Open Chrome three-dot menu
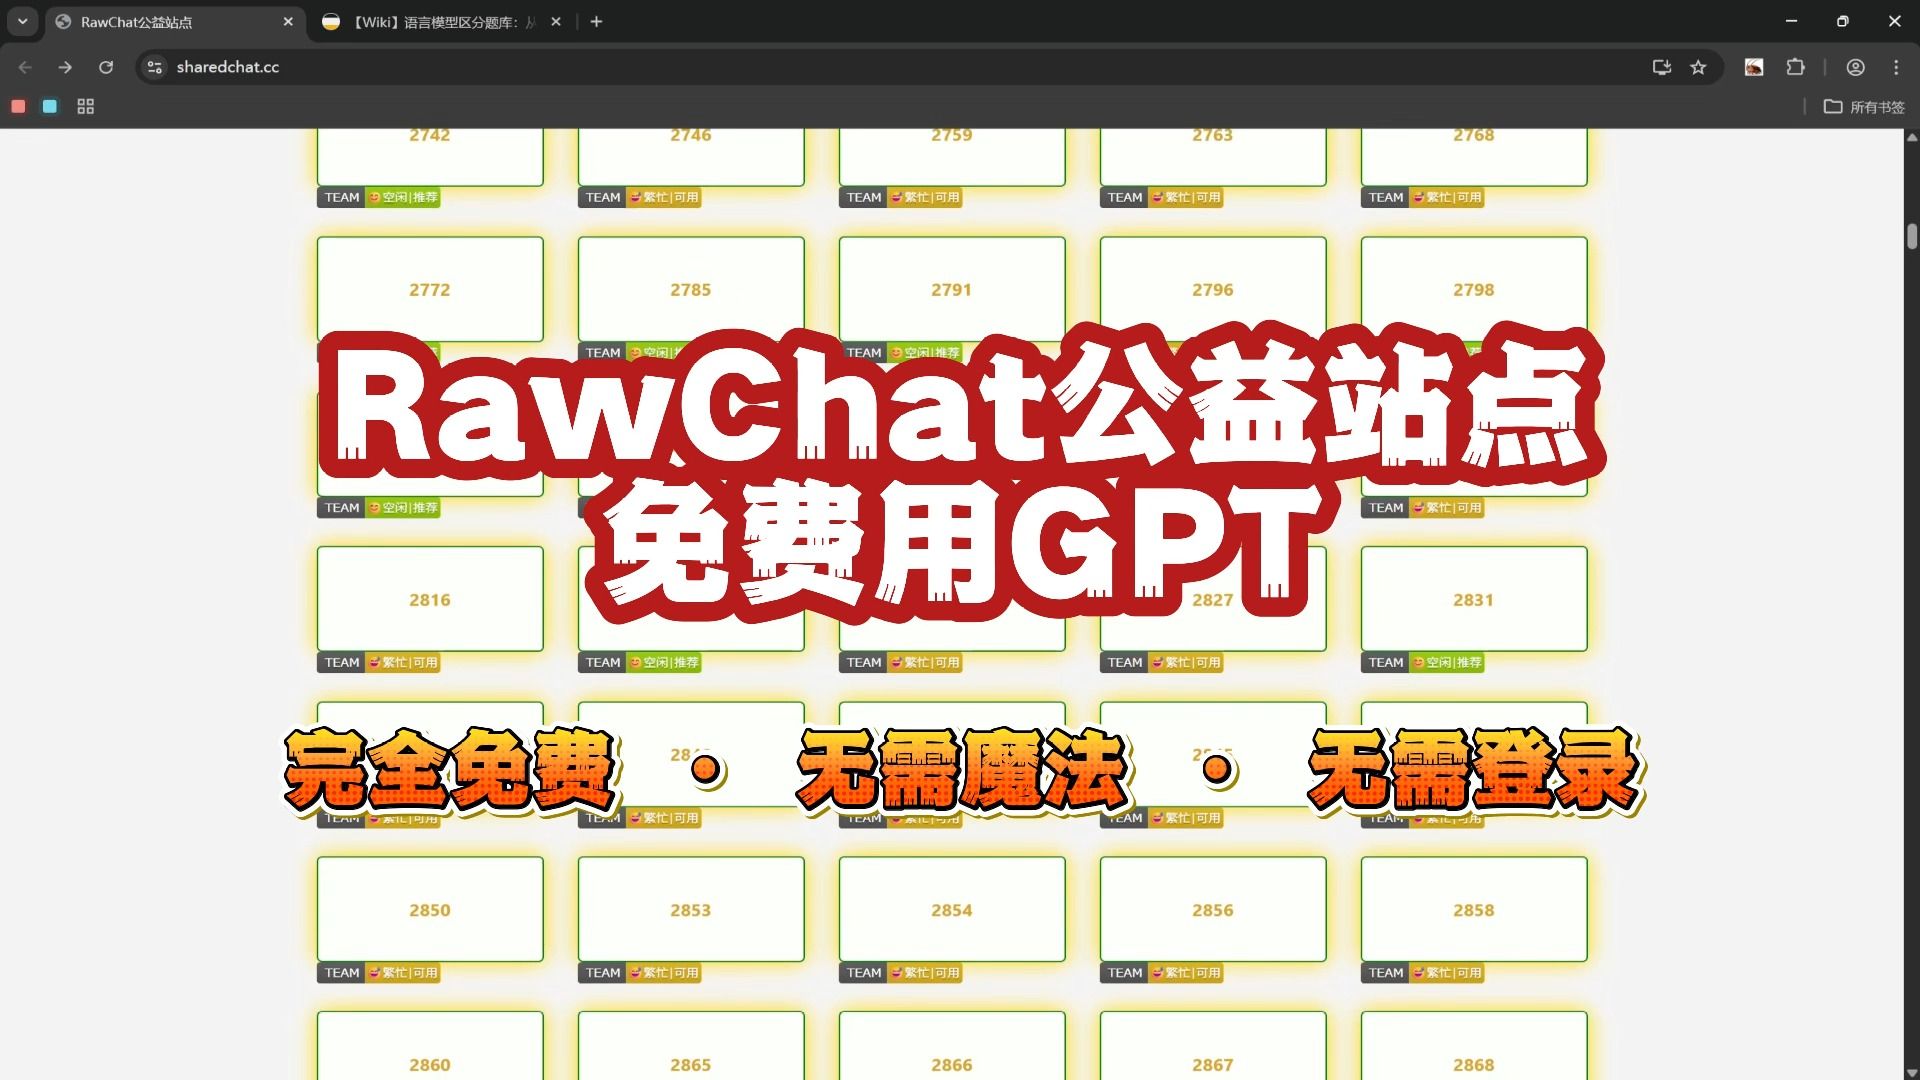 [x=1896, y=67]
